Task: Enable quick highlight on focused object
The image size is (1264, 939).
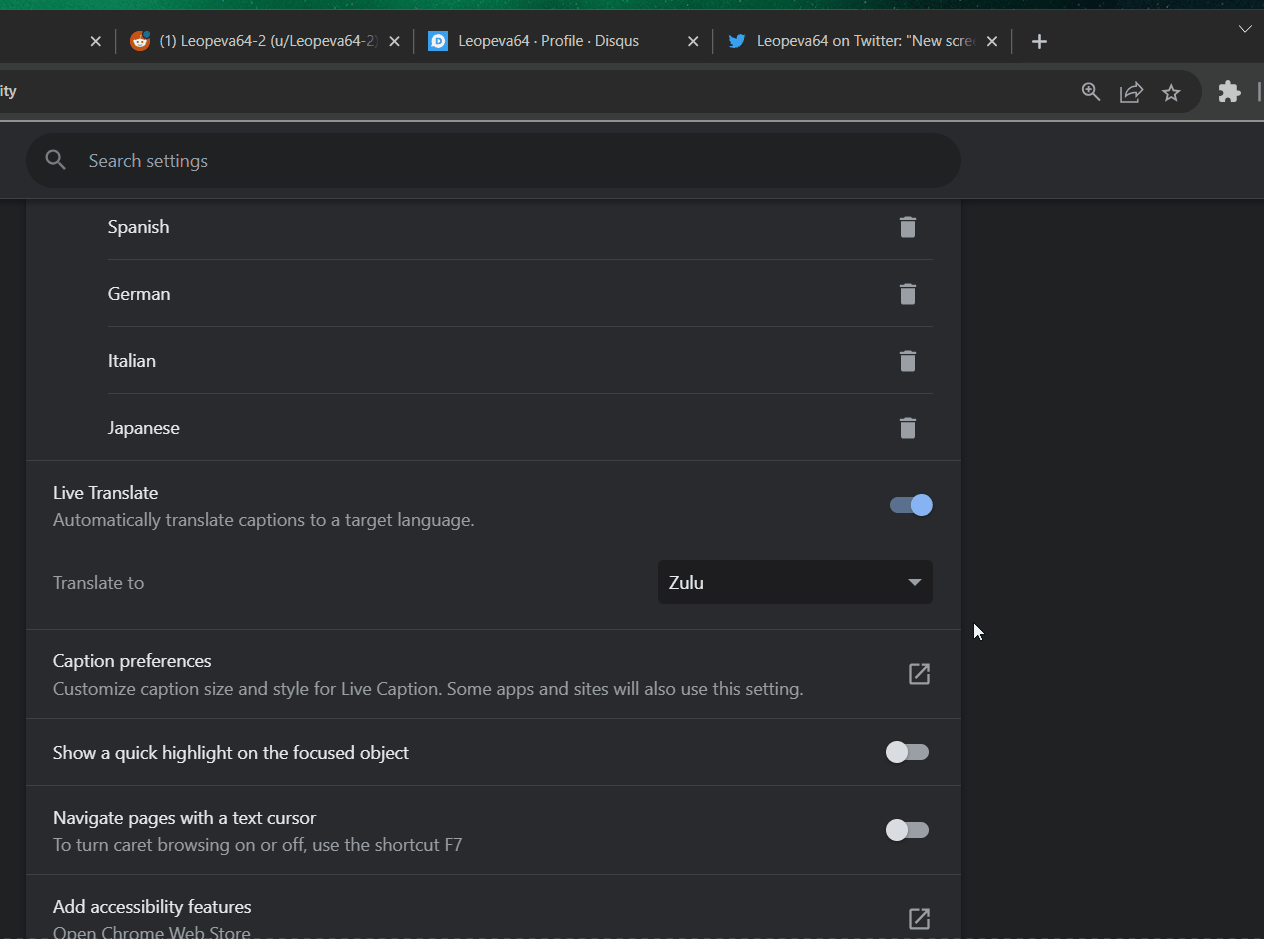Action: pyautogui.click(x=907, y=752)
